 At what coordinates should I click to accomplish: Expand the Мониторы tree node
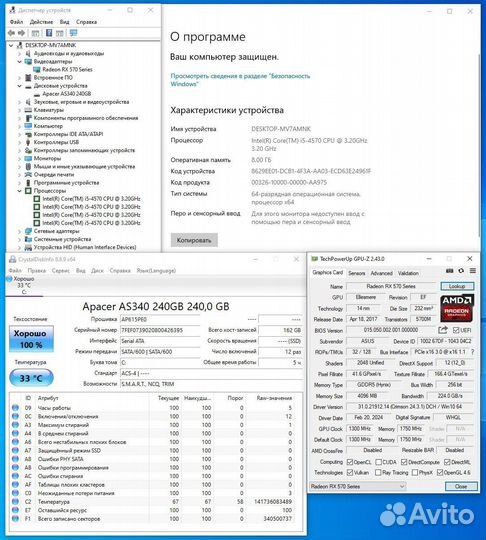point(20,158)
